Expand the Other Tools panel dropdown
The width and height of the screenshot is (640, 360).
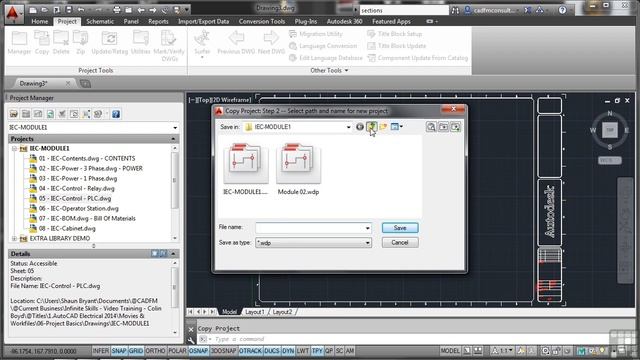click(x=329, y=71)
